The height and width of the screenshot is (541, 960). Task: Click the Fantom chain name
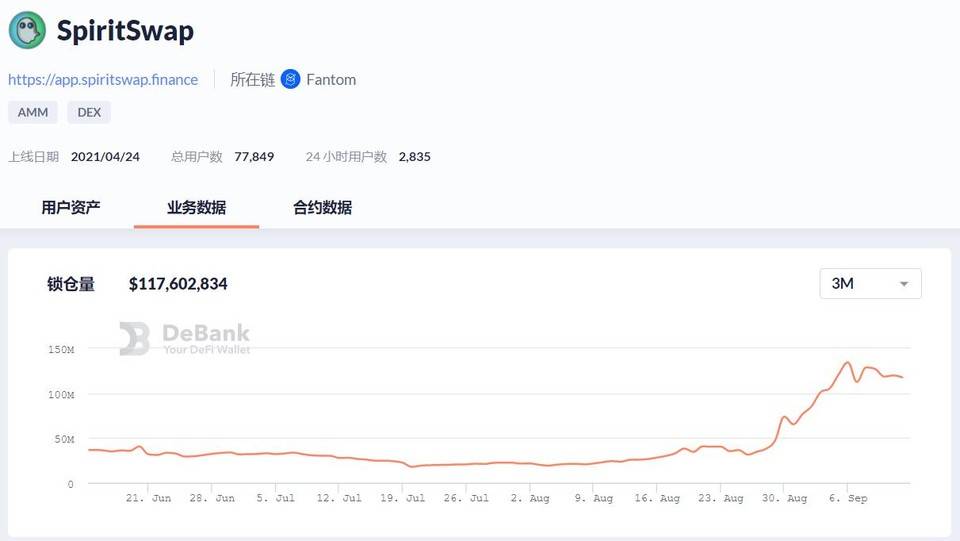click(331, 80)
